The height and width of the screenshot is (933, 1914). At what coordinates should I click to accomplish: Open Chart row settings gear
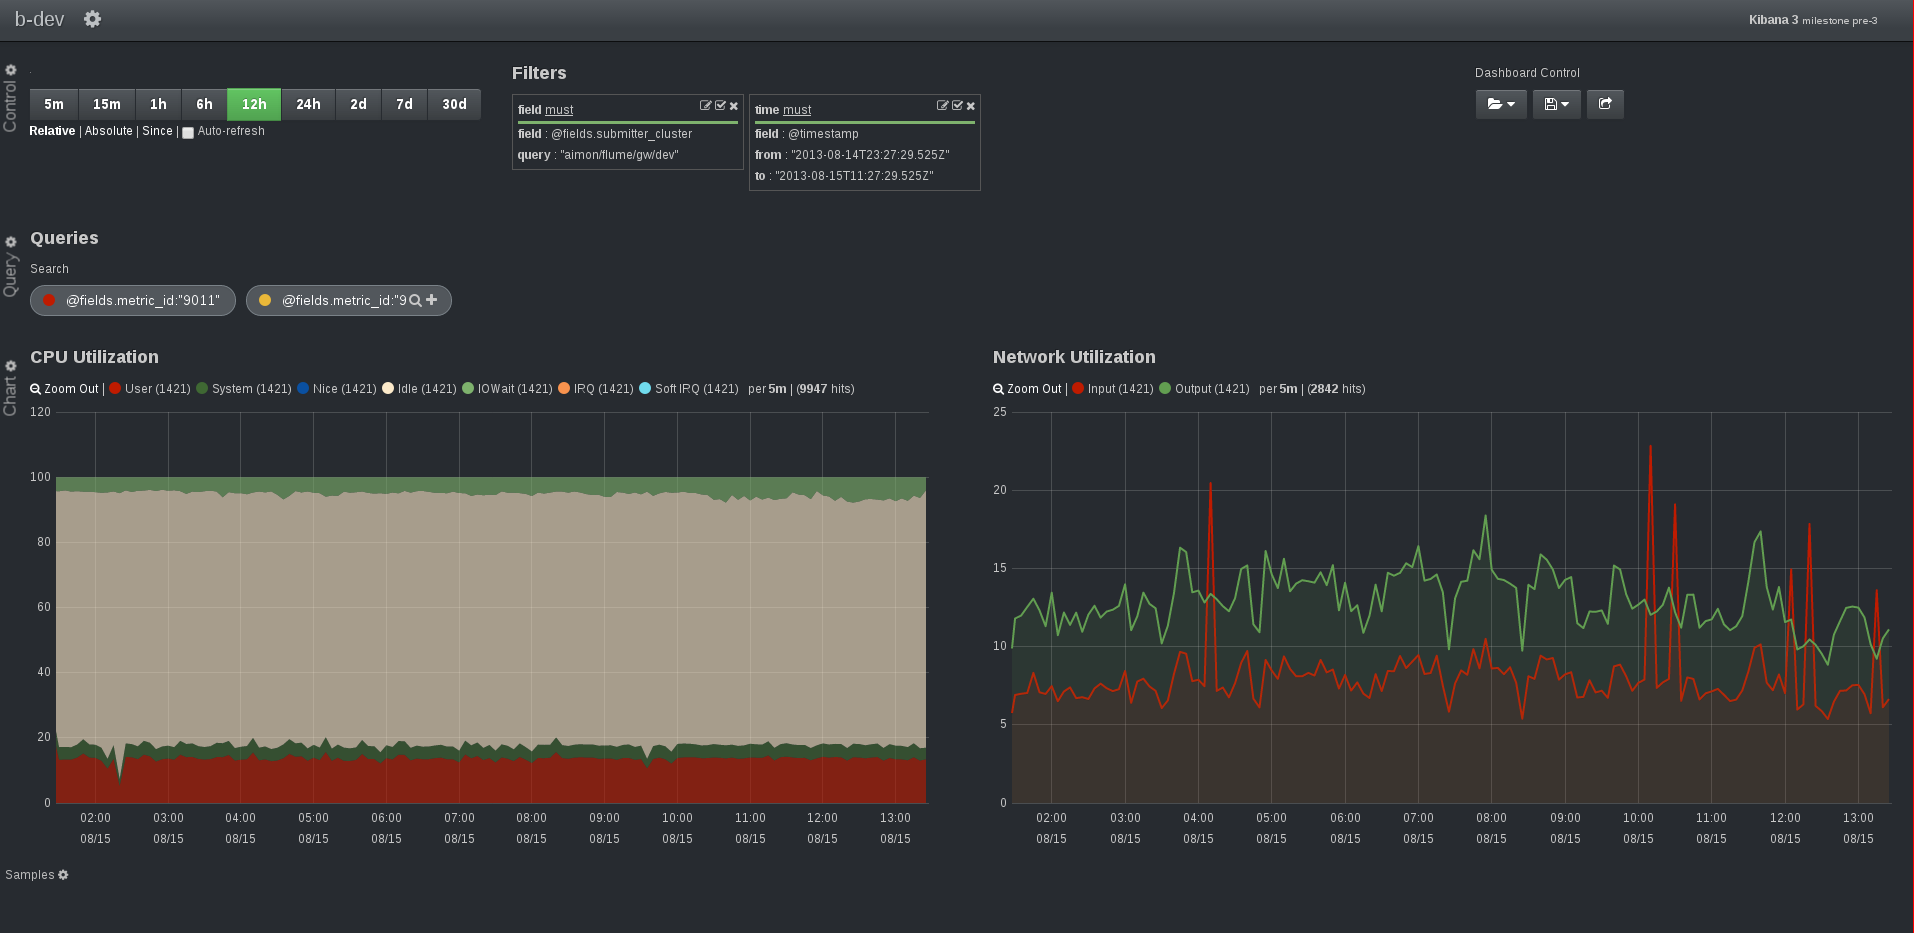(11, 366)
